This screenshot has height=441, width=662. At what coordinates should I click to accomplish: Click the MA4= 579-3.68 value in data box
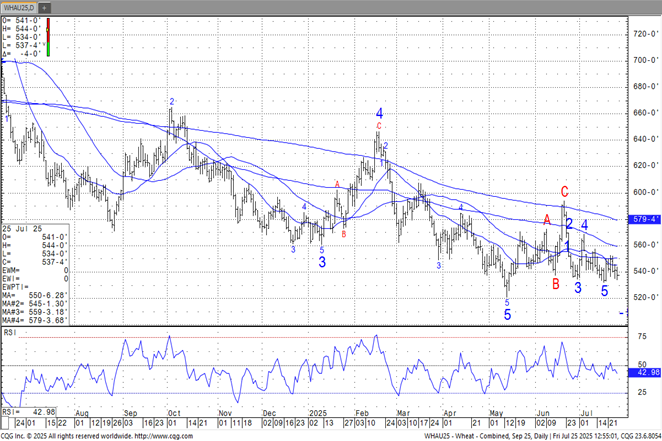(x=34, y=320)
